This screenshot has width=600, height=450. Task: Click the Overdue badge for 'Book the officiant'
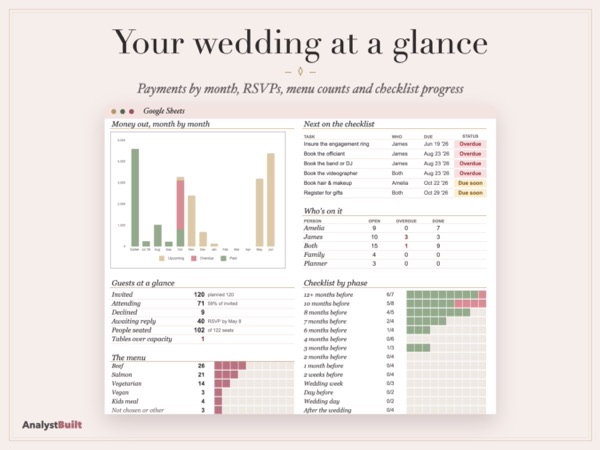tap(470, 154)
